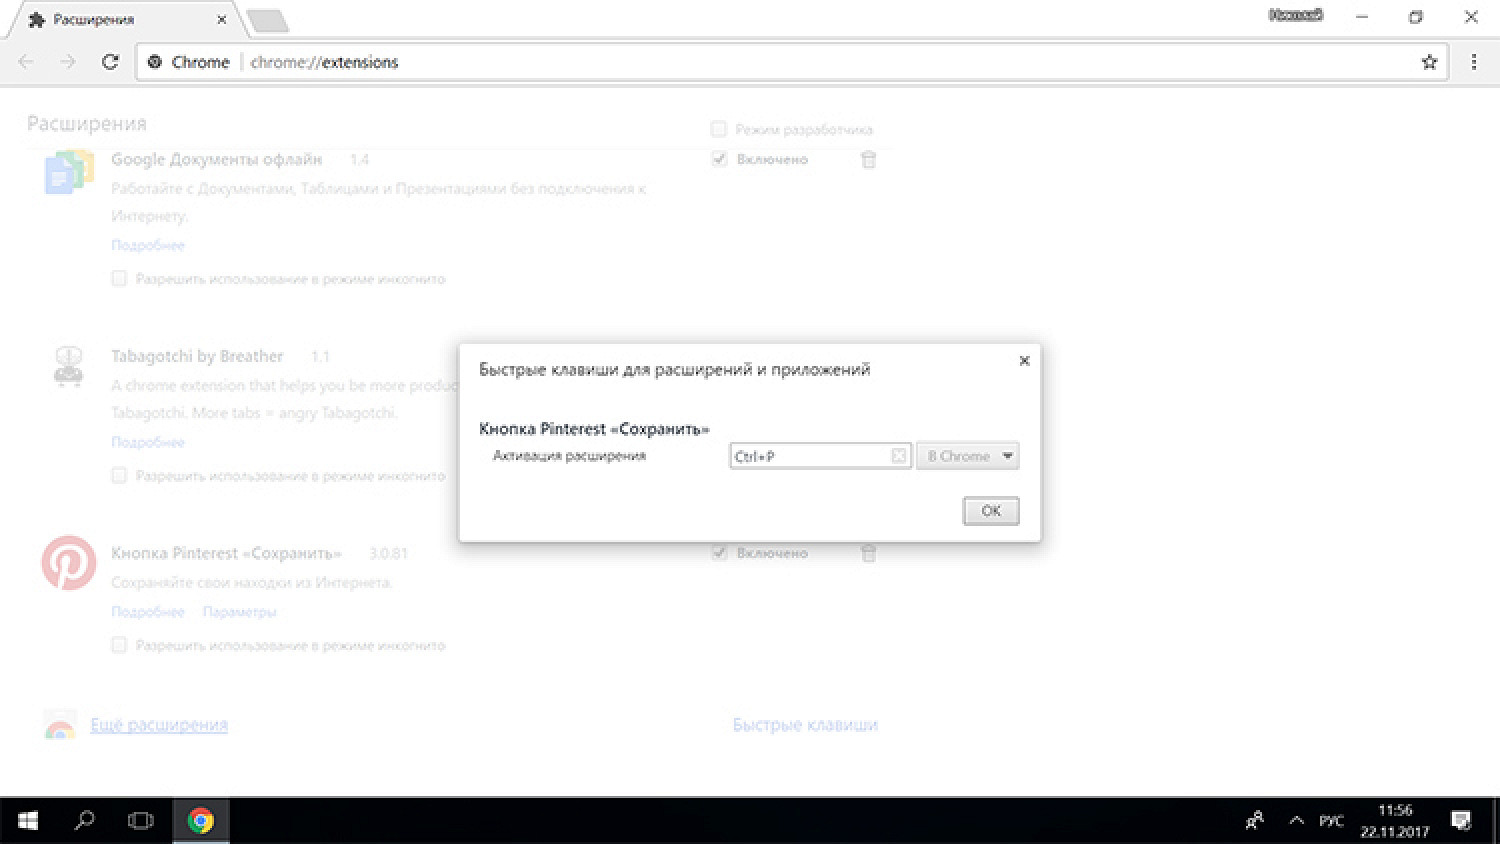
Task: Open the Action Center notifications
Action: (x=1461, y=821)
